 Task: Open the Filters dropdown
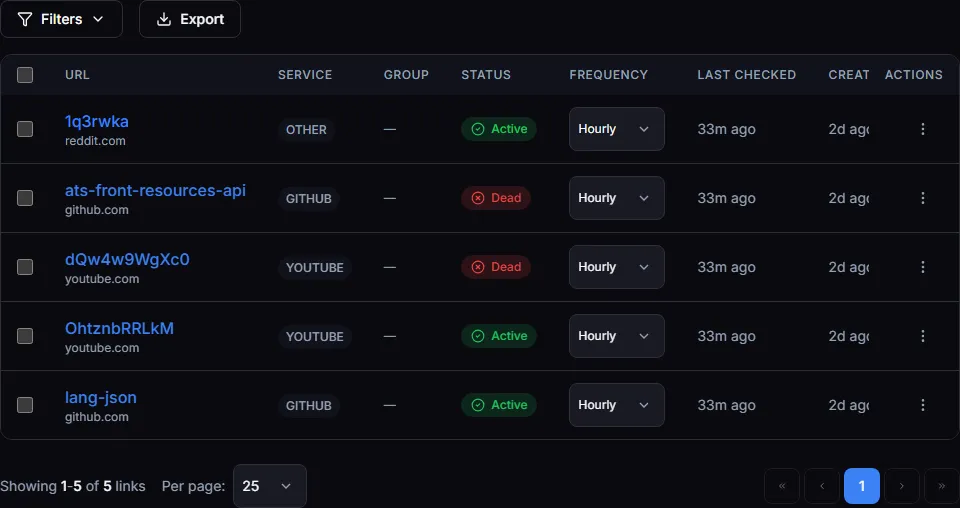point(61,19)
